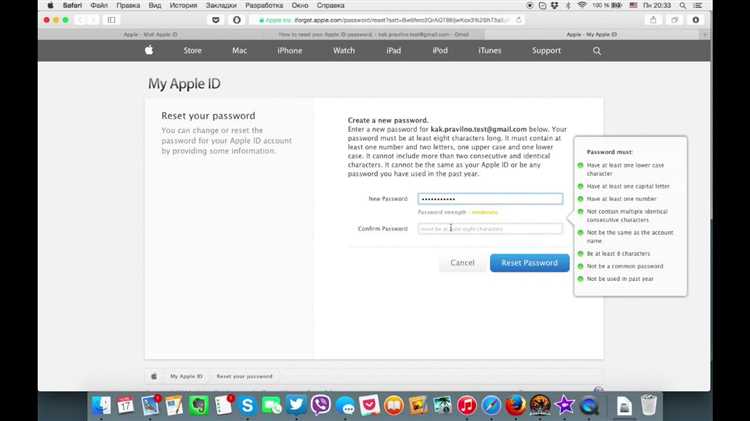Viewport: 750px width, 421px height.
Task: Open the Файл menu
Action: [x=99, y=5]
